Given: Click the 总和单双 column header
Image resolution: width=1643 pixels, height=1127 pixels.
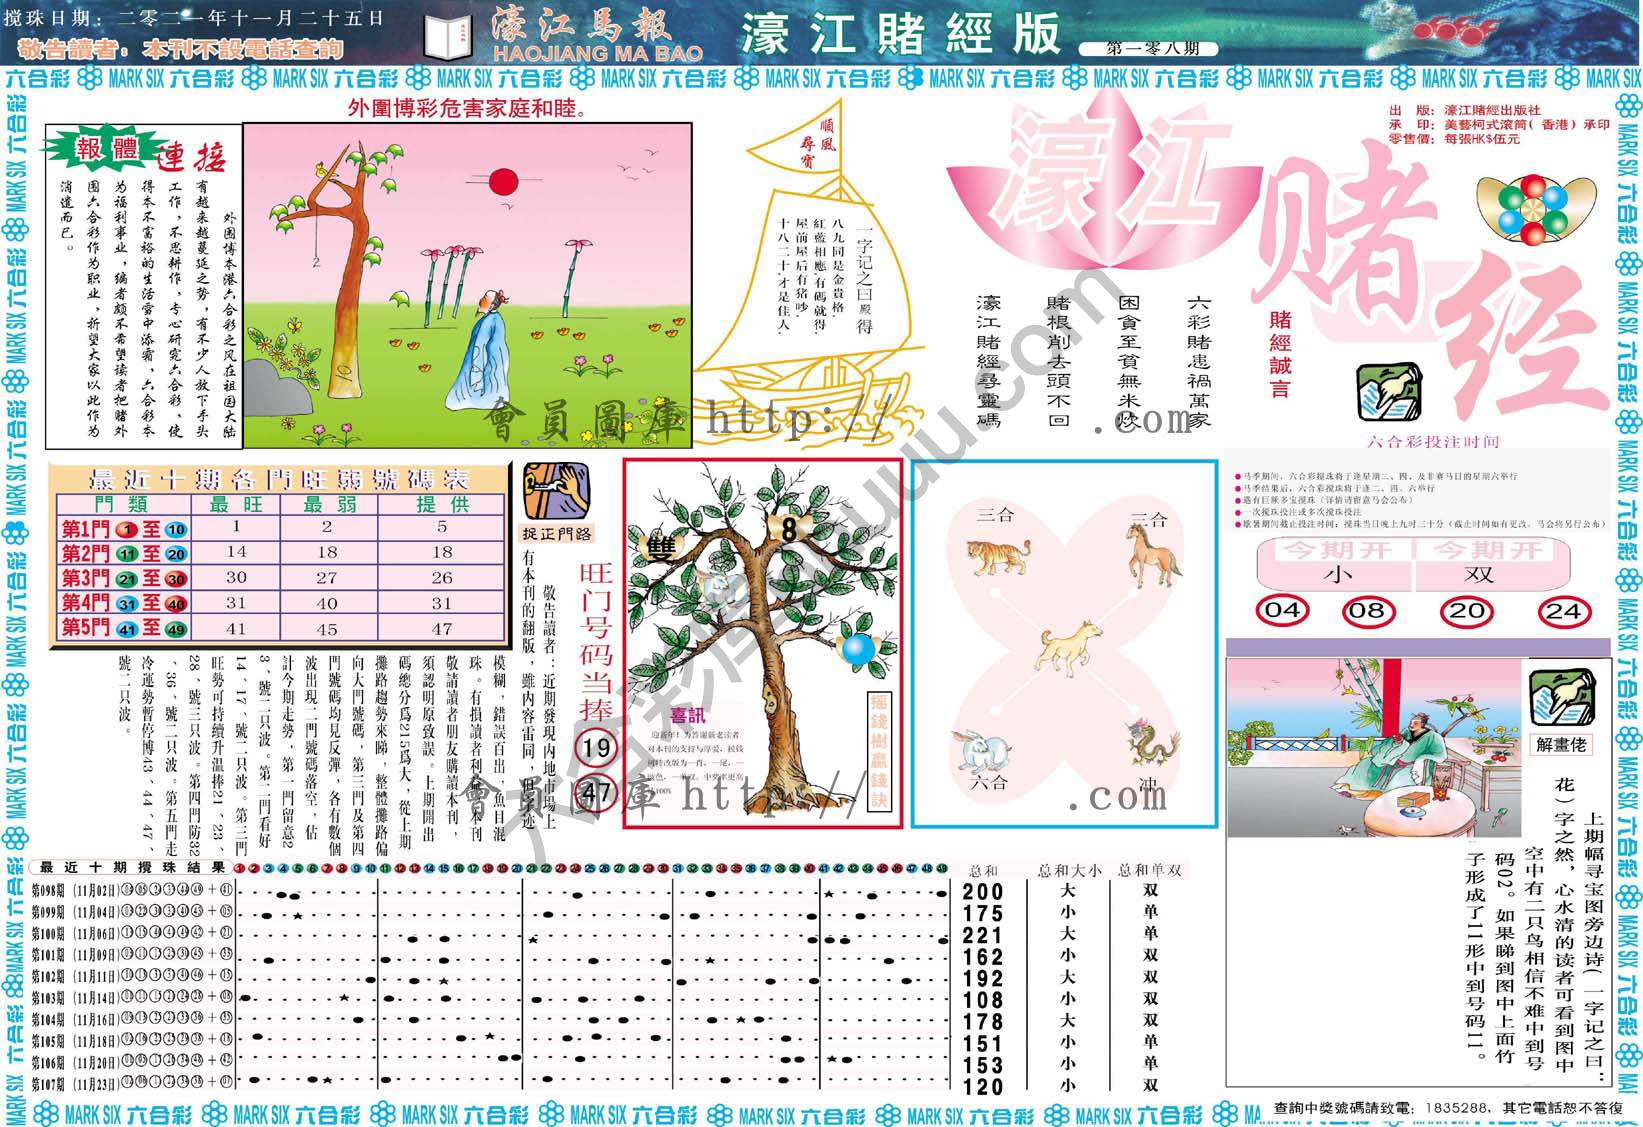Looking at the screenshot, I should pyautogui.click(x=1150, y=870).
